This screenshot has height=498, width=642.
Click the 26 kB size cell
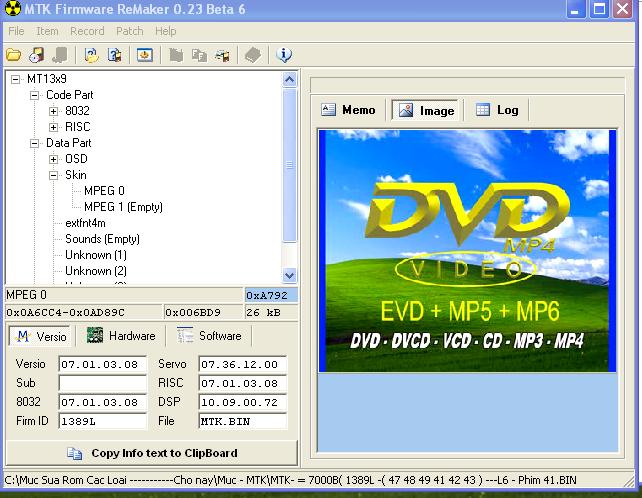[x=271, y=312]
